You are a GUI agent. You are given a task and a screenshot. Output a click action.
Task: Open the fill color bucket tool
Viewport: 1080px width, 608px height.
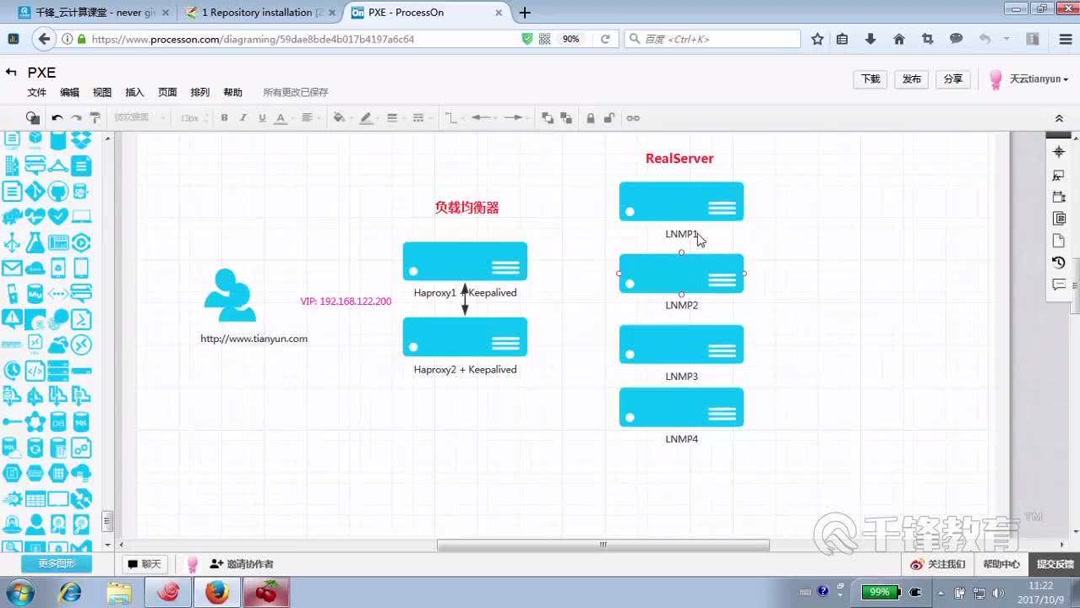340,117
